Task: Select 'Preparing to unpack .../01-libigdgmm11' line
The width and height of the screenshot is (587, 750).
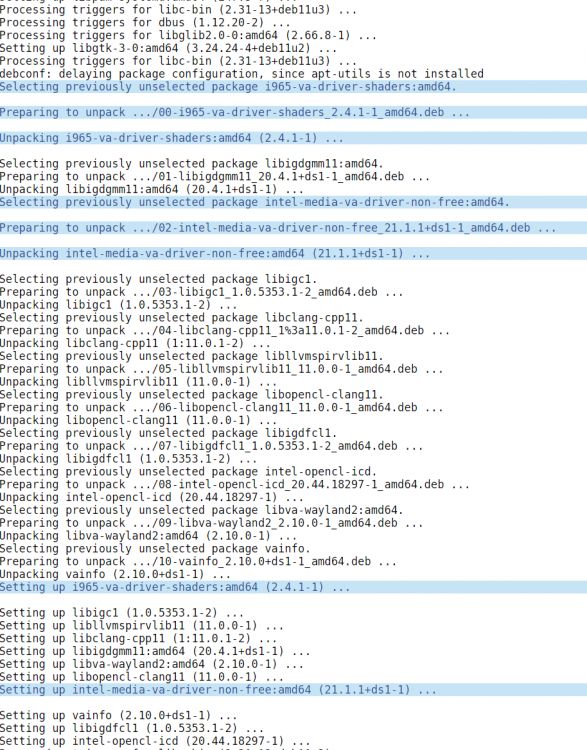Action: (215, 176)
